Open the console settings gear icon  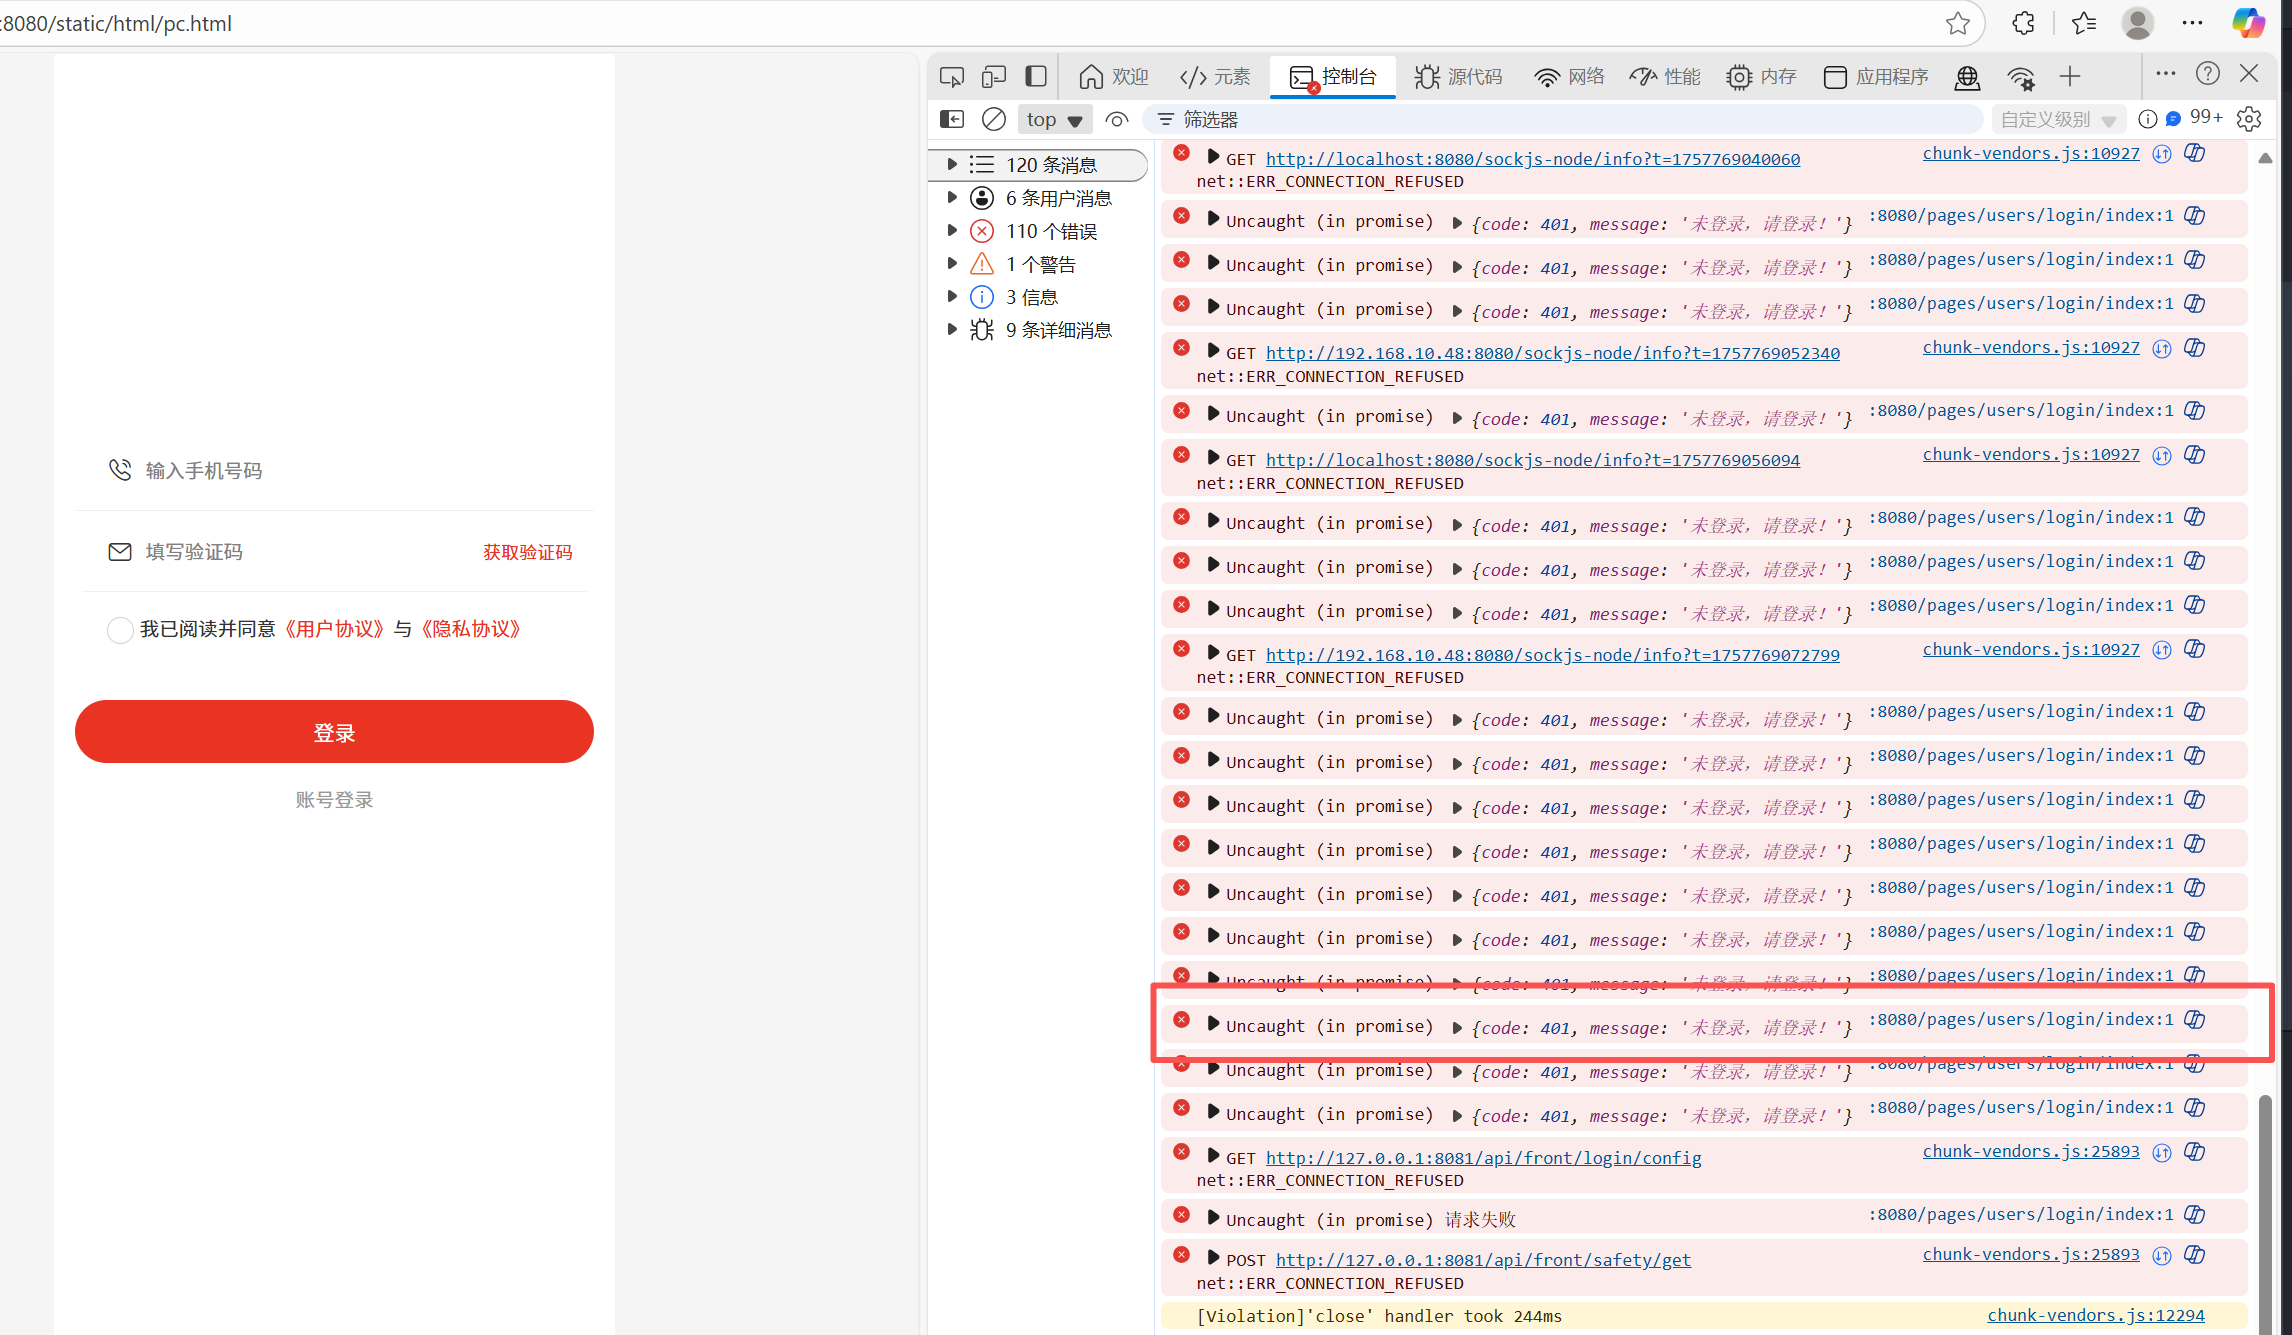2249,119
